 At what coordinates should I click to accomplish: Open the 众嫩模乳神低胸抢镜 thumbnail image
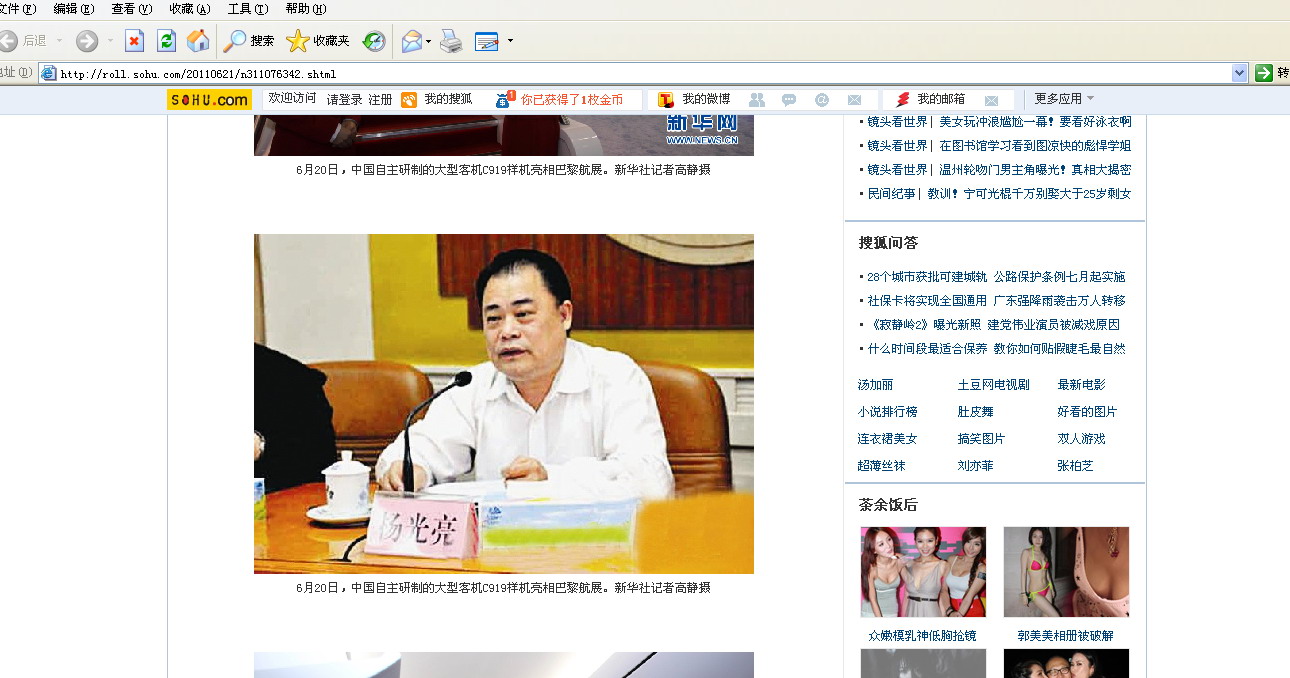coord(923,572)
